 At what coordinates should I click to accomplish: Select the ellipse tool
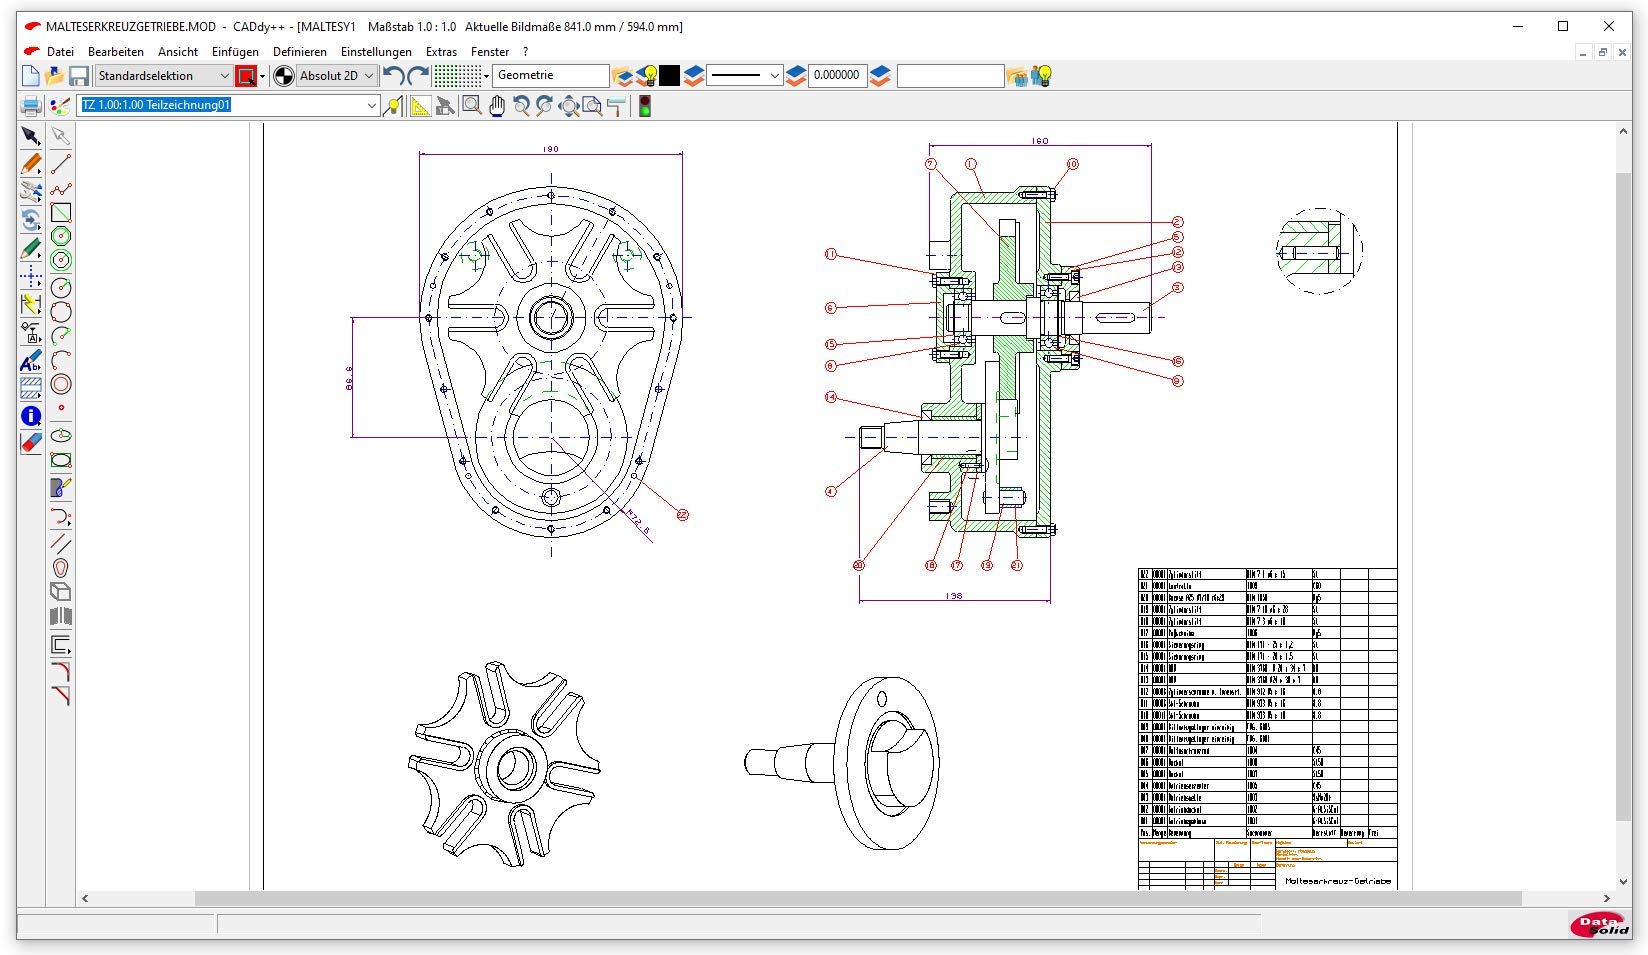[61, 436]
